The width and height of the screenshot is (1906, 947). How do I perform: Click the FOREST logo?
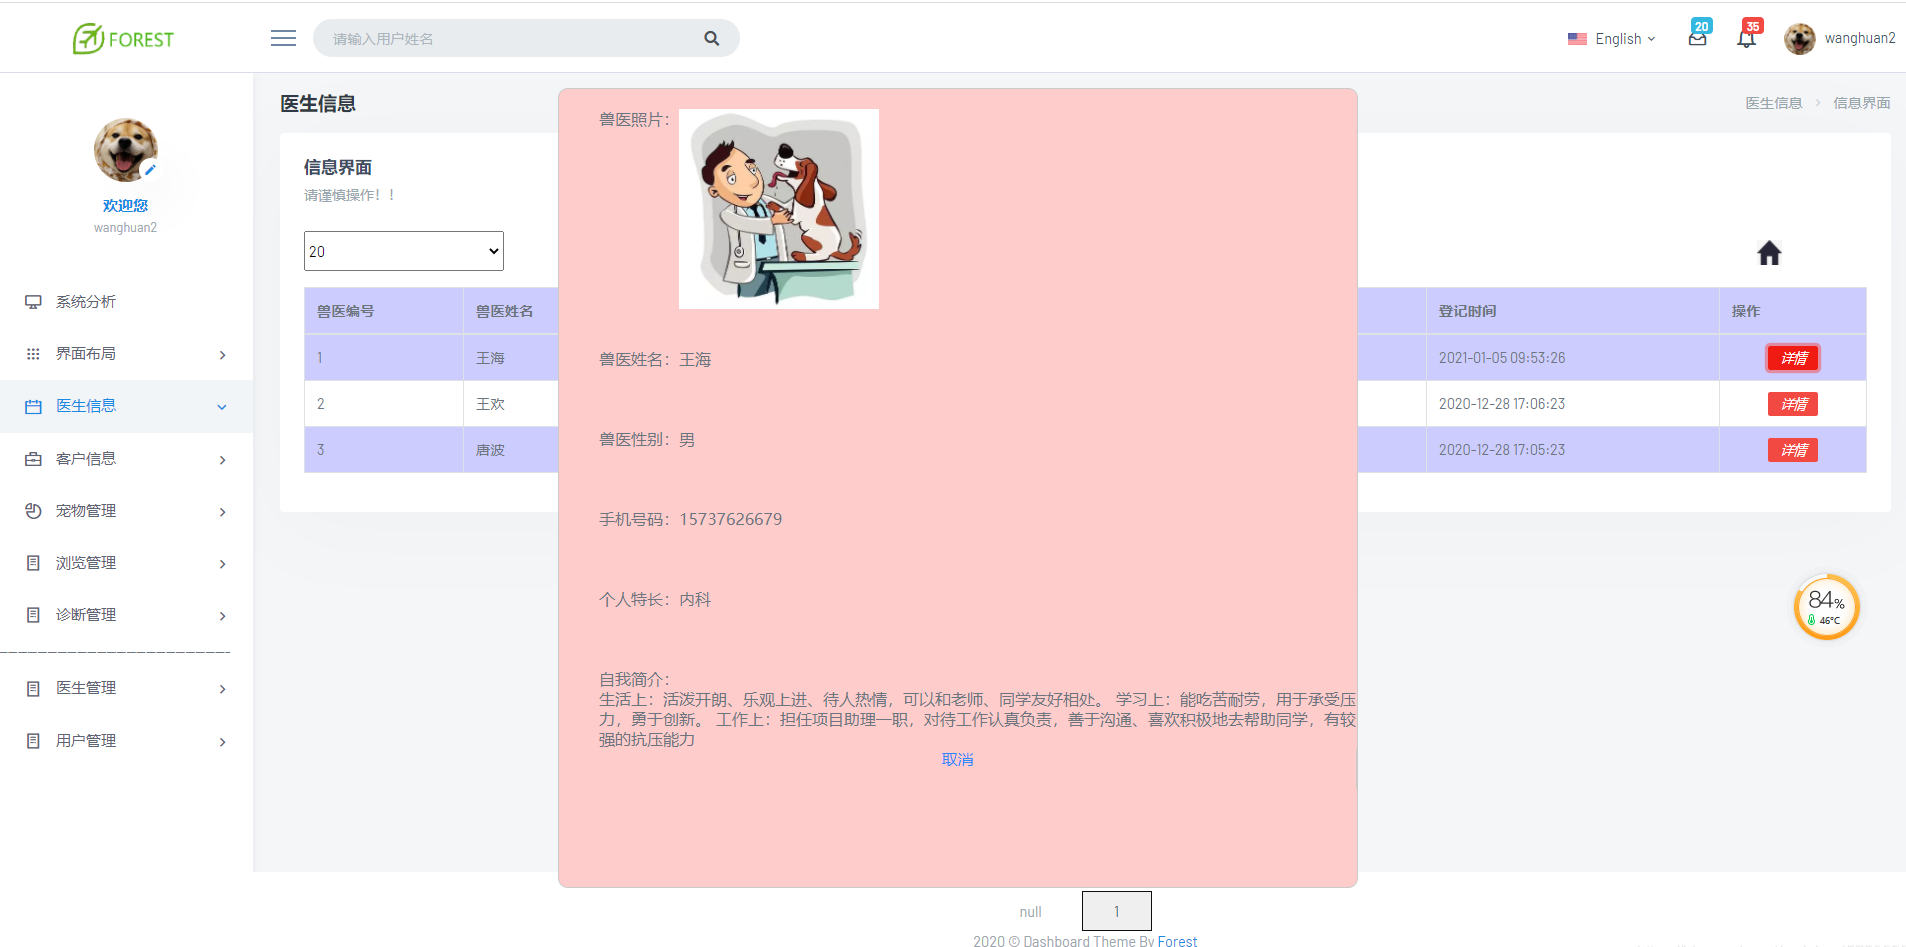(x=123, y=38)
